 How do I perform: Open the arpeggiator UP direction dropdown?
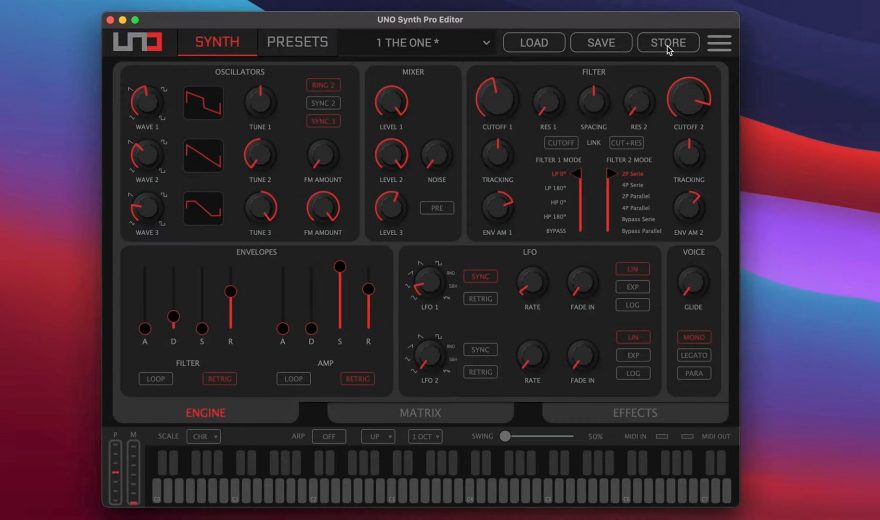click(378, 436)
